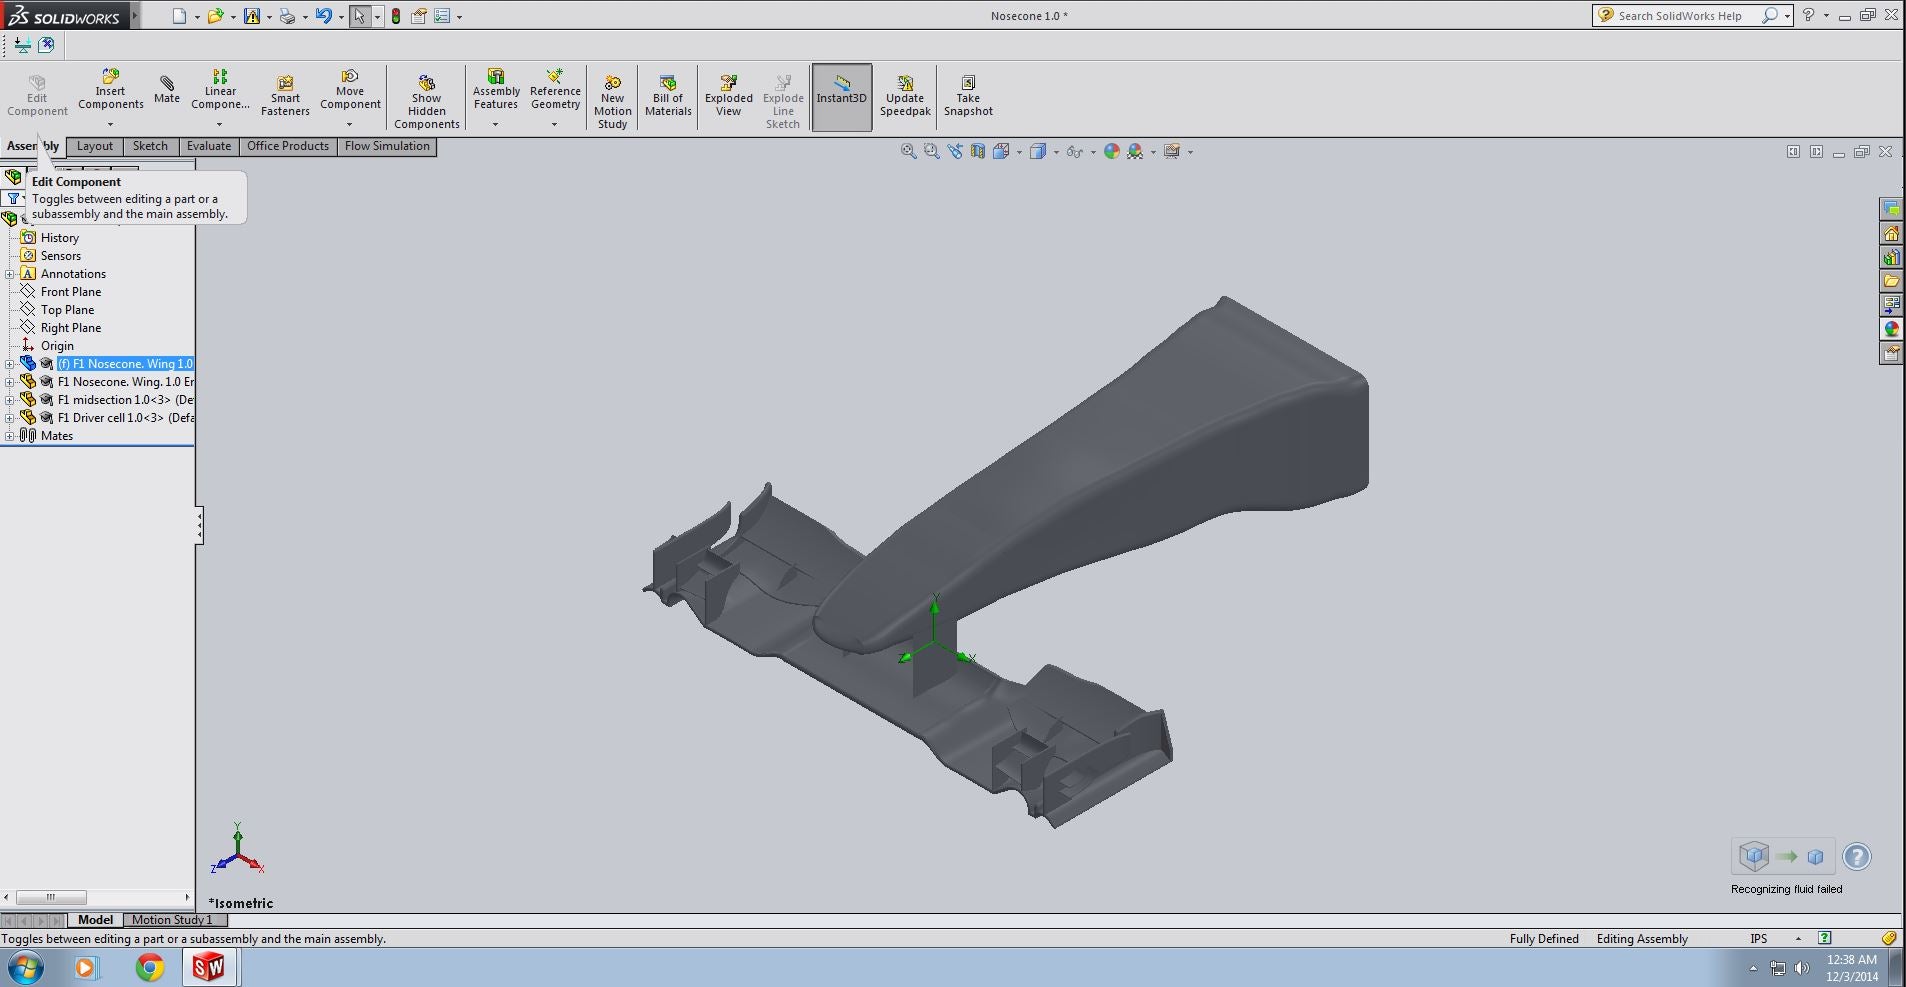Viewport: 1906px width, 987px height.
Task: Click Zoom to Area icon
Action: [932, 152]
